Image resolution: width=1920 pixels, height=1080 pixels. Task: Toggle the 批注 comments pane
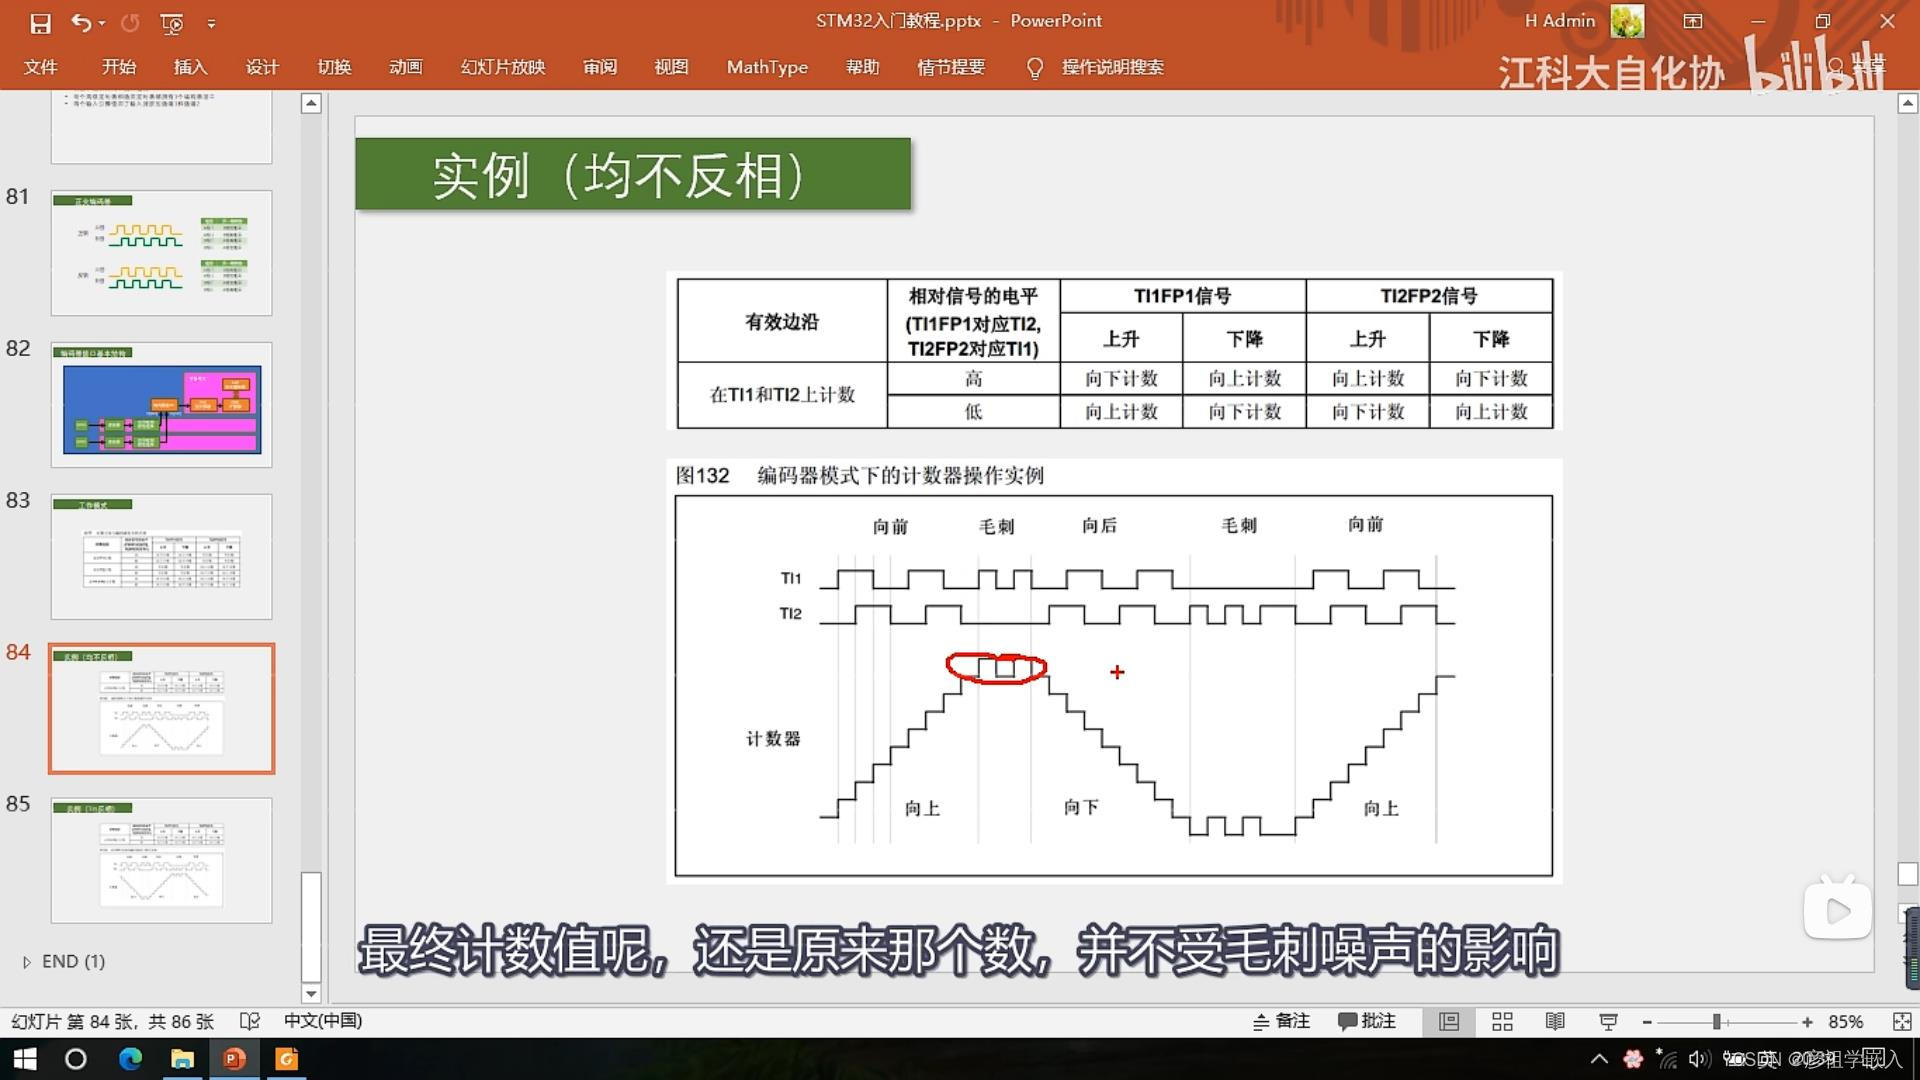[1367, 1021]
